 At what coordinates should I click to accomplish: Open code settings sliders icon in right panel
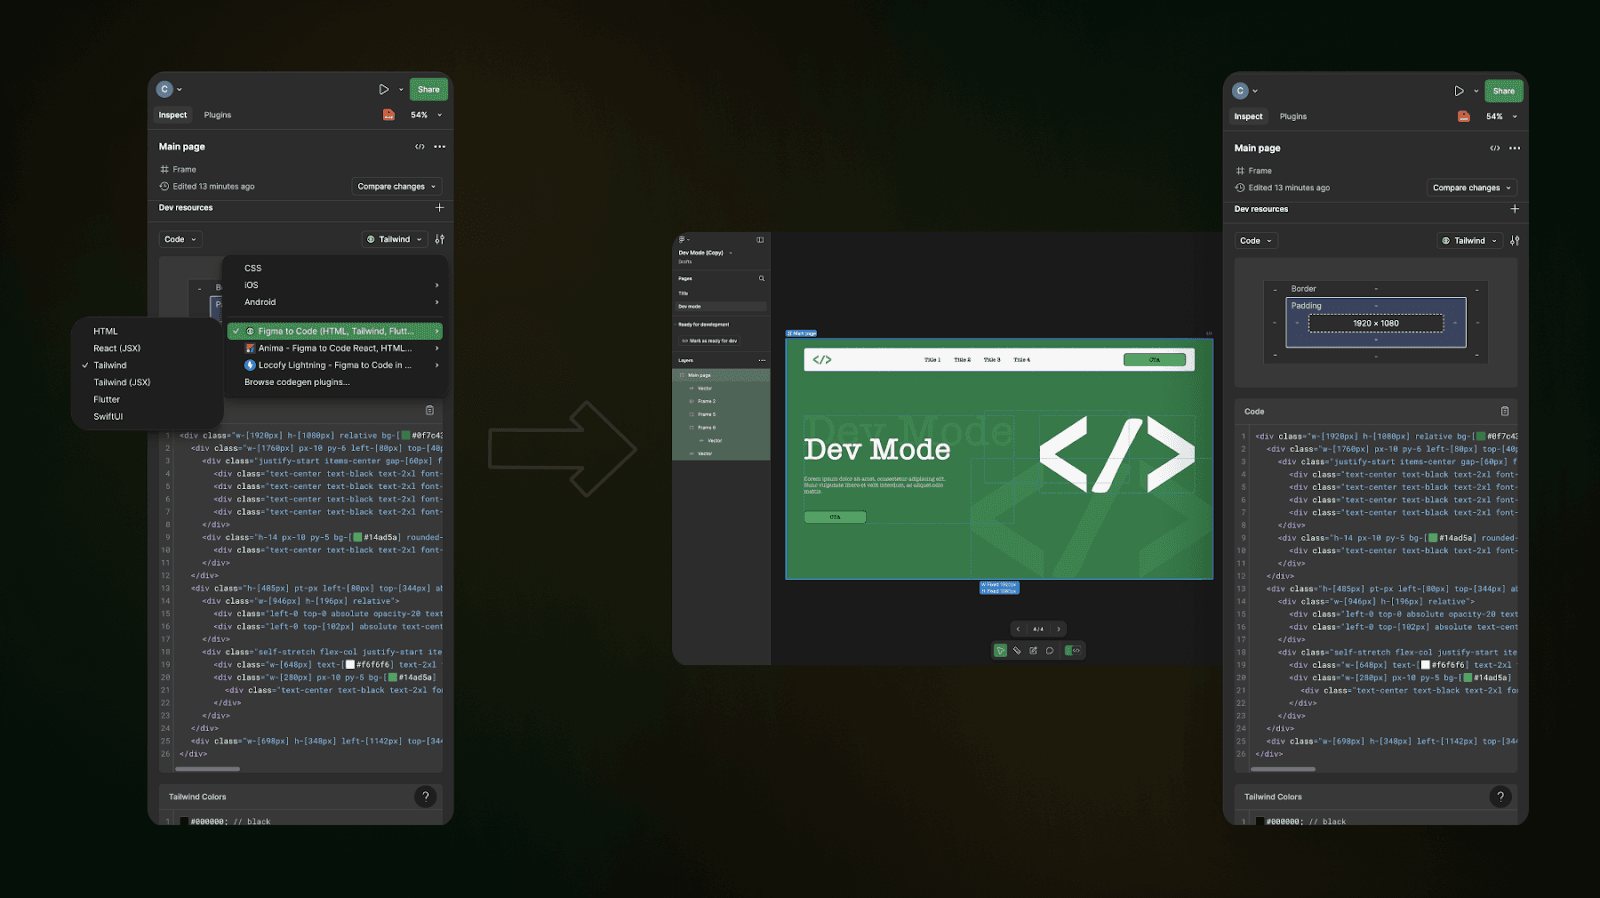1515,241
